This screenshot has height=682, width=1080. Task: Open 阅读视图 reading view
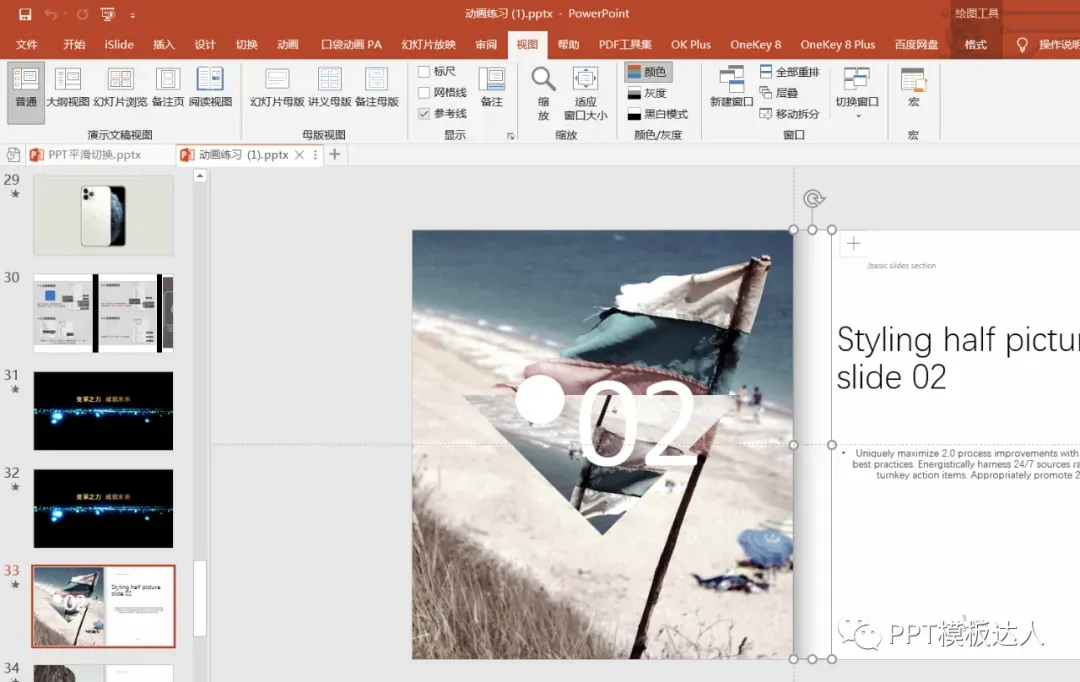point(210,88)
